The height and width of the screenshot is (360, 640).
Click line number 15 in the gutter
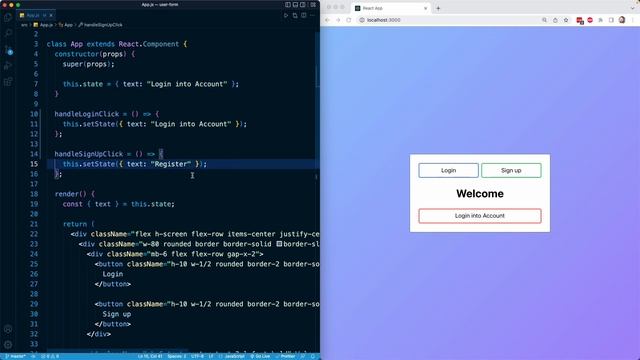click(x=34, y=164)
